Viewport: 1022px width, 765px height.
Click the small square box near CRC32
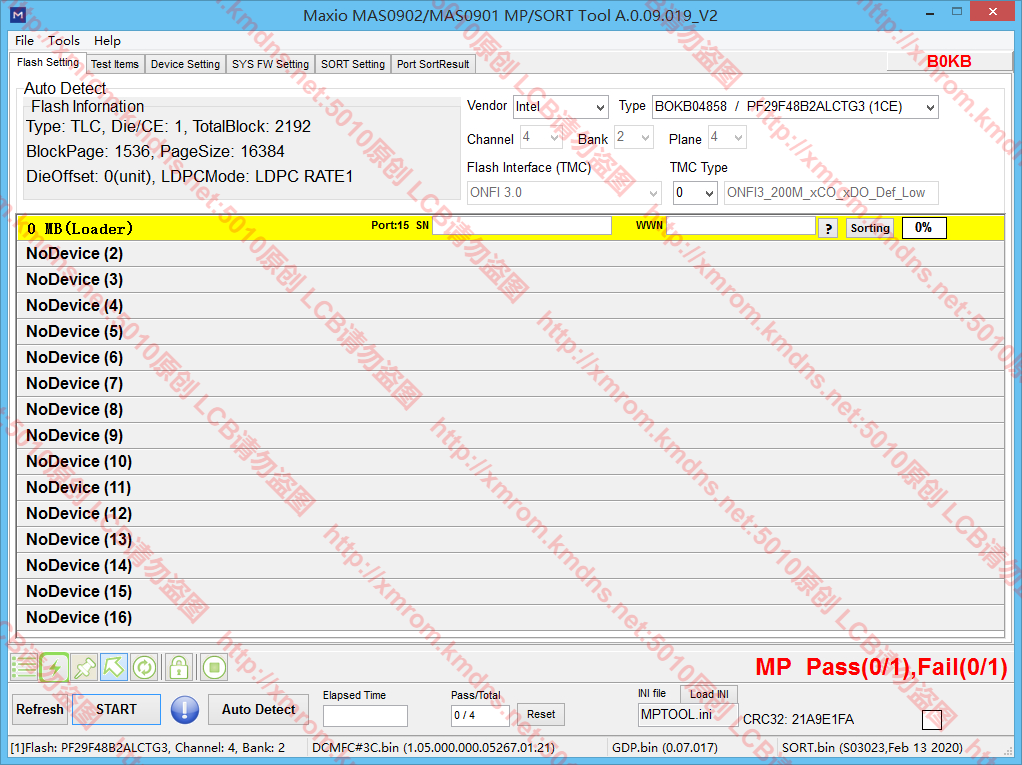coord(931,720)
